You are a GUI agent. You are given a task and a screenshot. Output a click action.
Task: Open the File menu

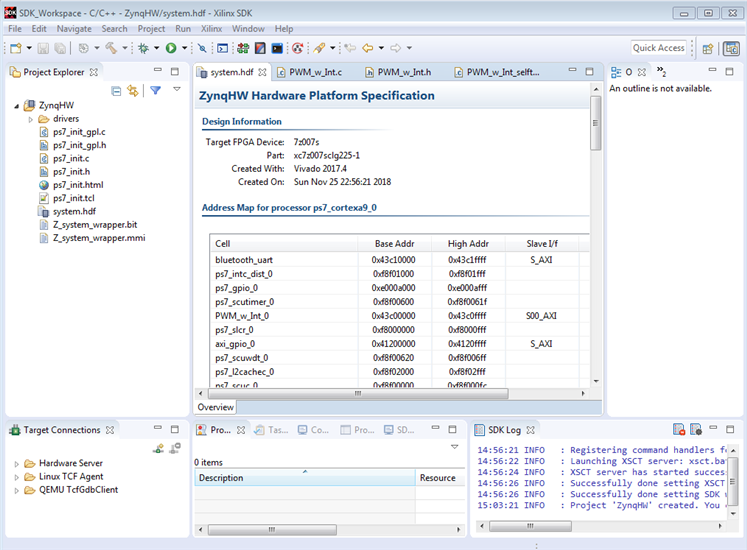pyautogui.click(x=15, y=29)
